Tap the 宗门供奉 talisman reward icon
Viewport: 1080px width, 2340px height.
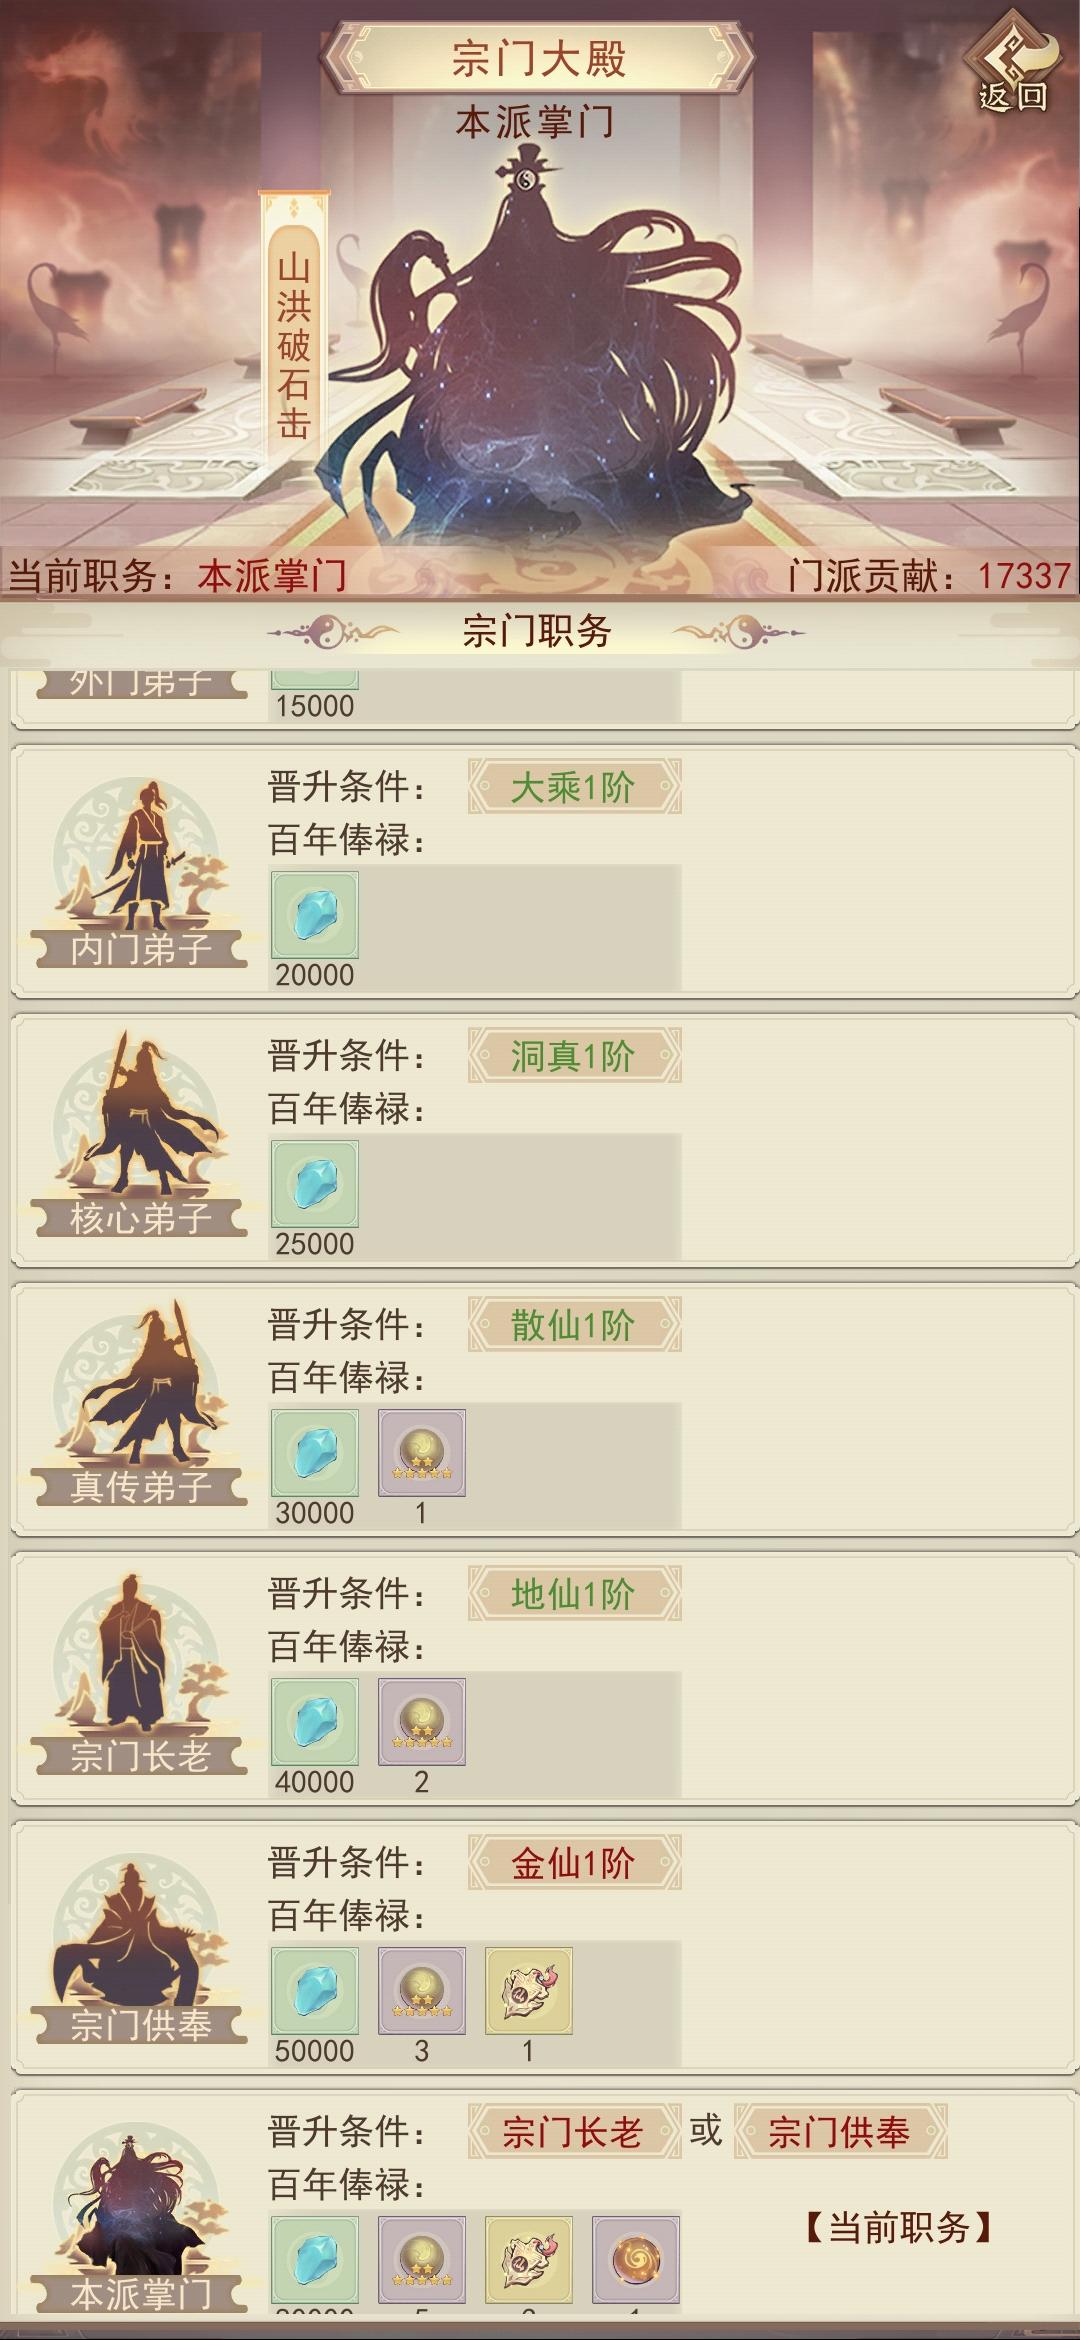pos(529,1991)
